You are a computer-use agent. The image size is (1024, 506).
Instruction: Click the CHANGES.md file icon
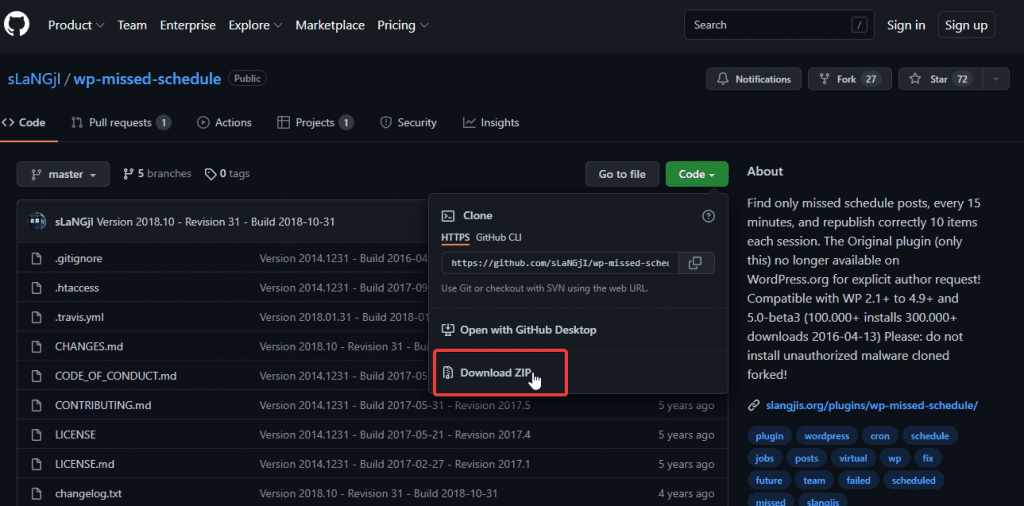(x=37, y=347)
